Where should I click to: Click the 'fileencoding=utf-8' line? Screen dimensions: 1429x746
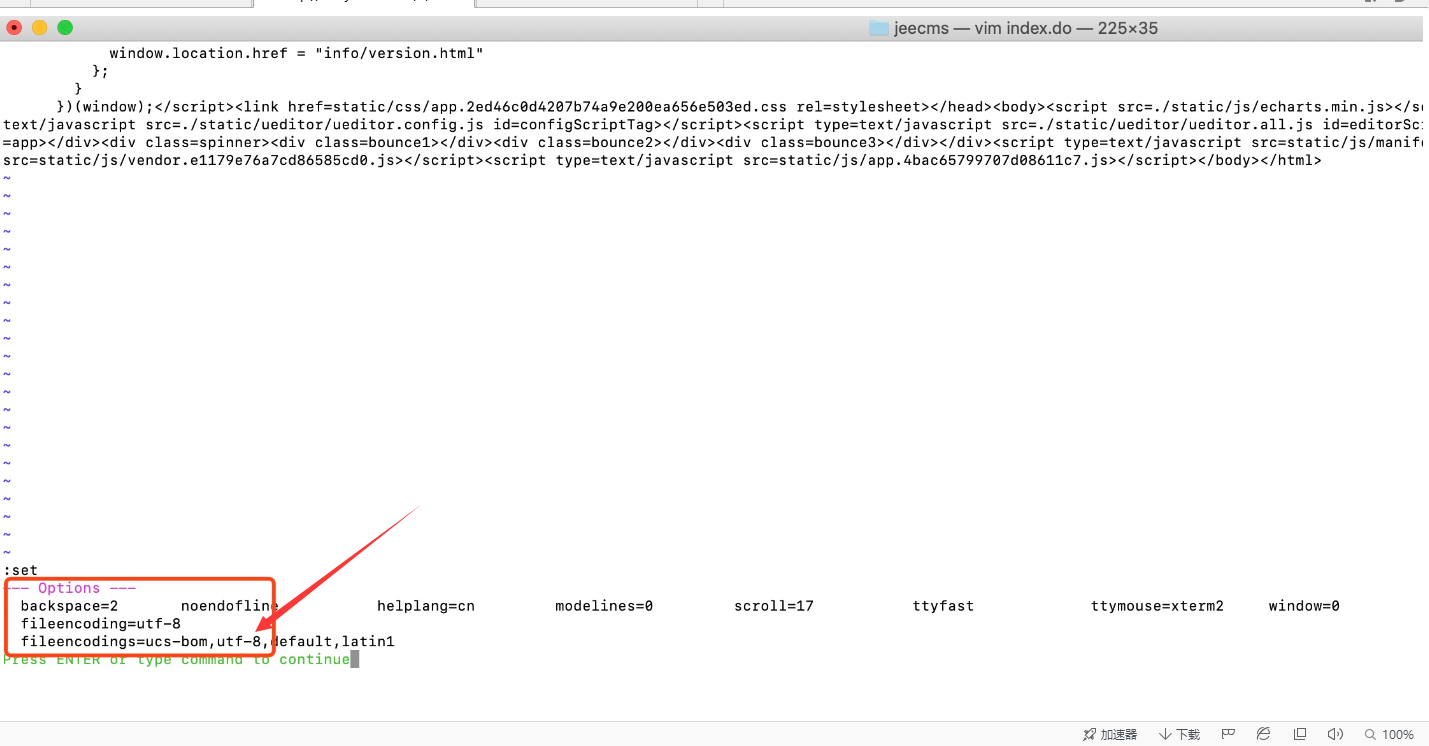point(101,624)
